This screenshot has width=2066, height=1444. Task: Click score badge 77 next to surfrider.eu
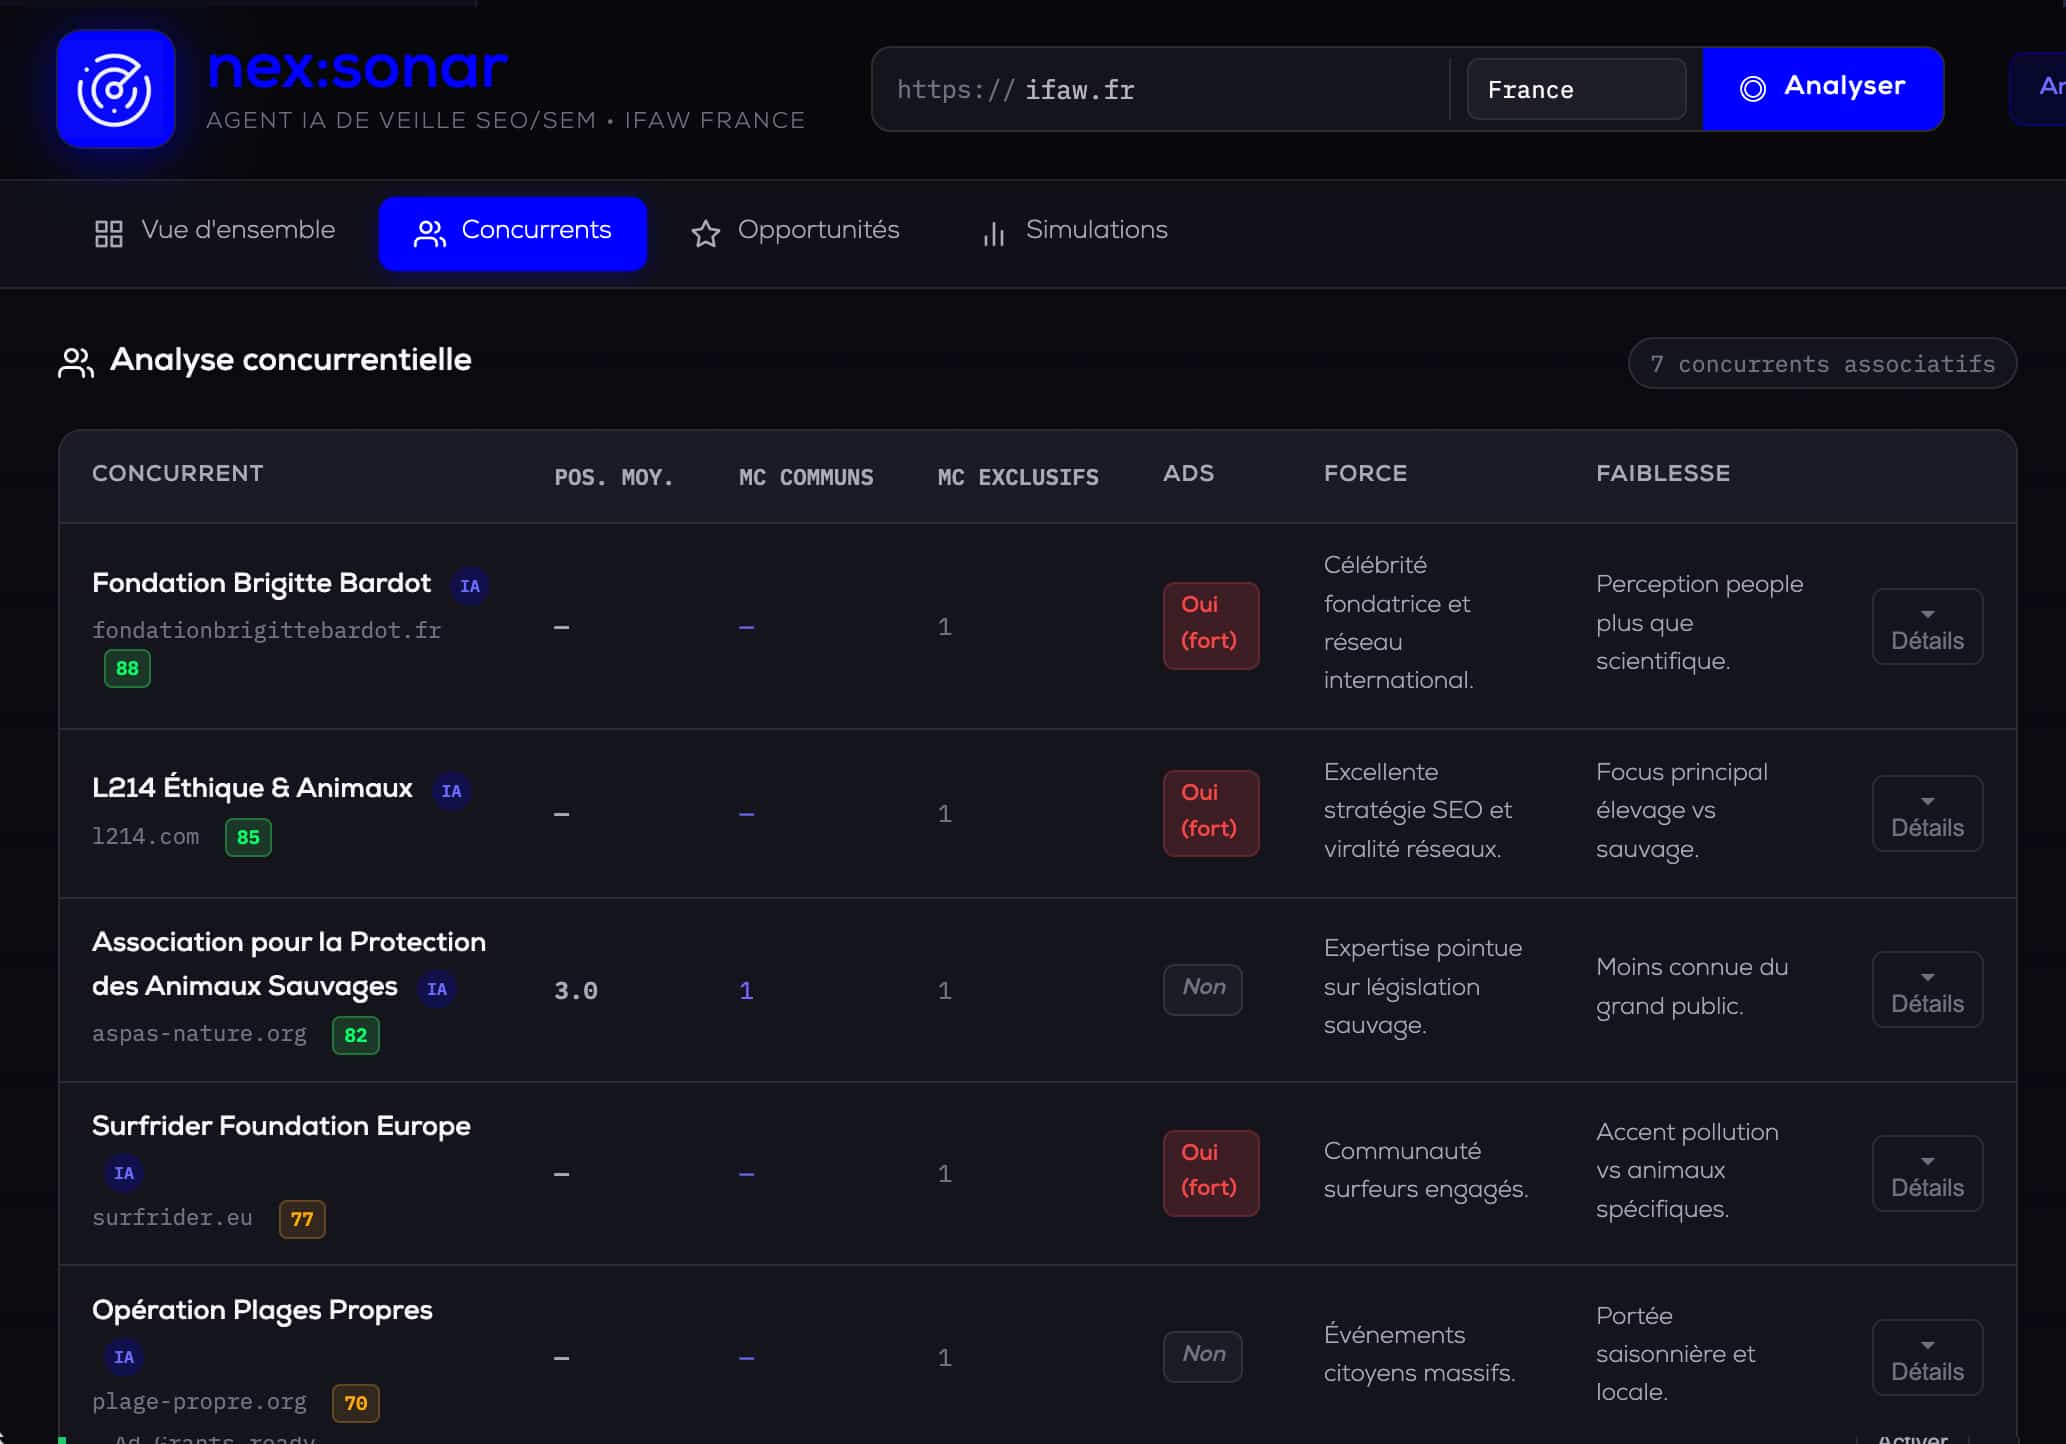[302, 1219]
